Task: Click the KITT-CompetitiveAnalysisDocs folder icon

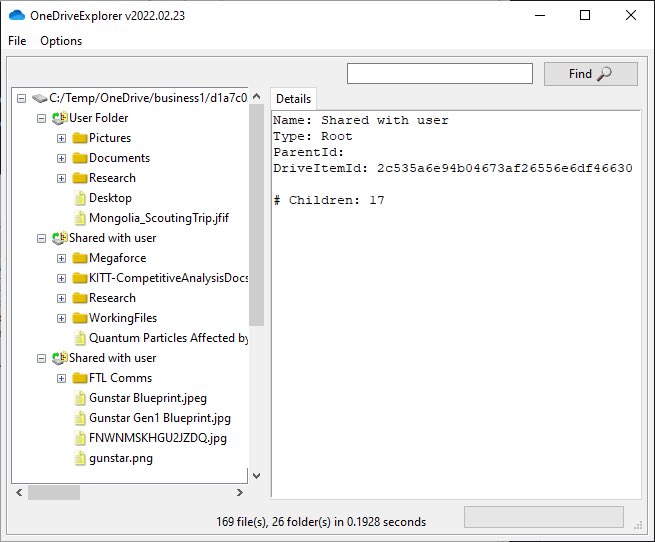Action: tap(79, 278)
